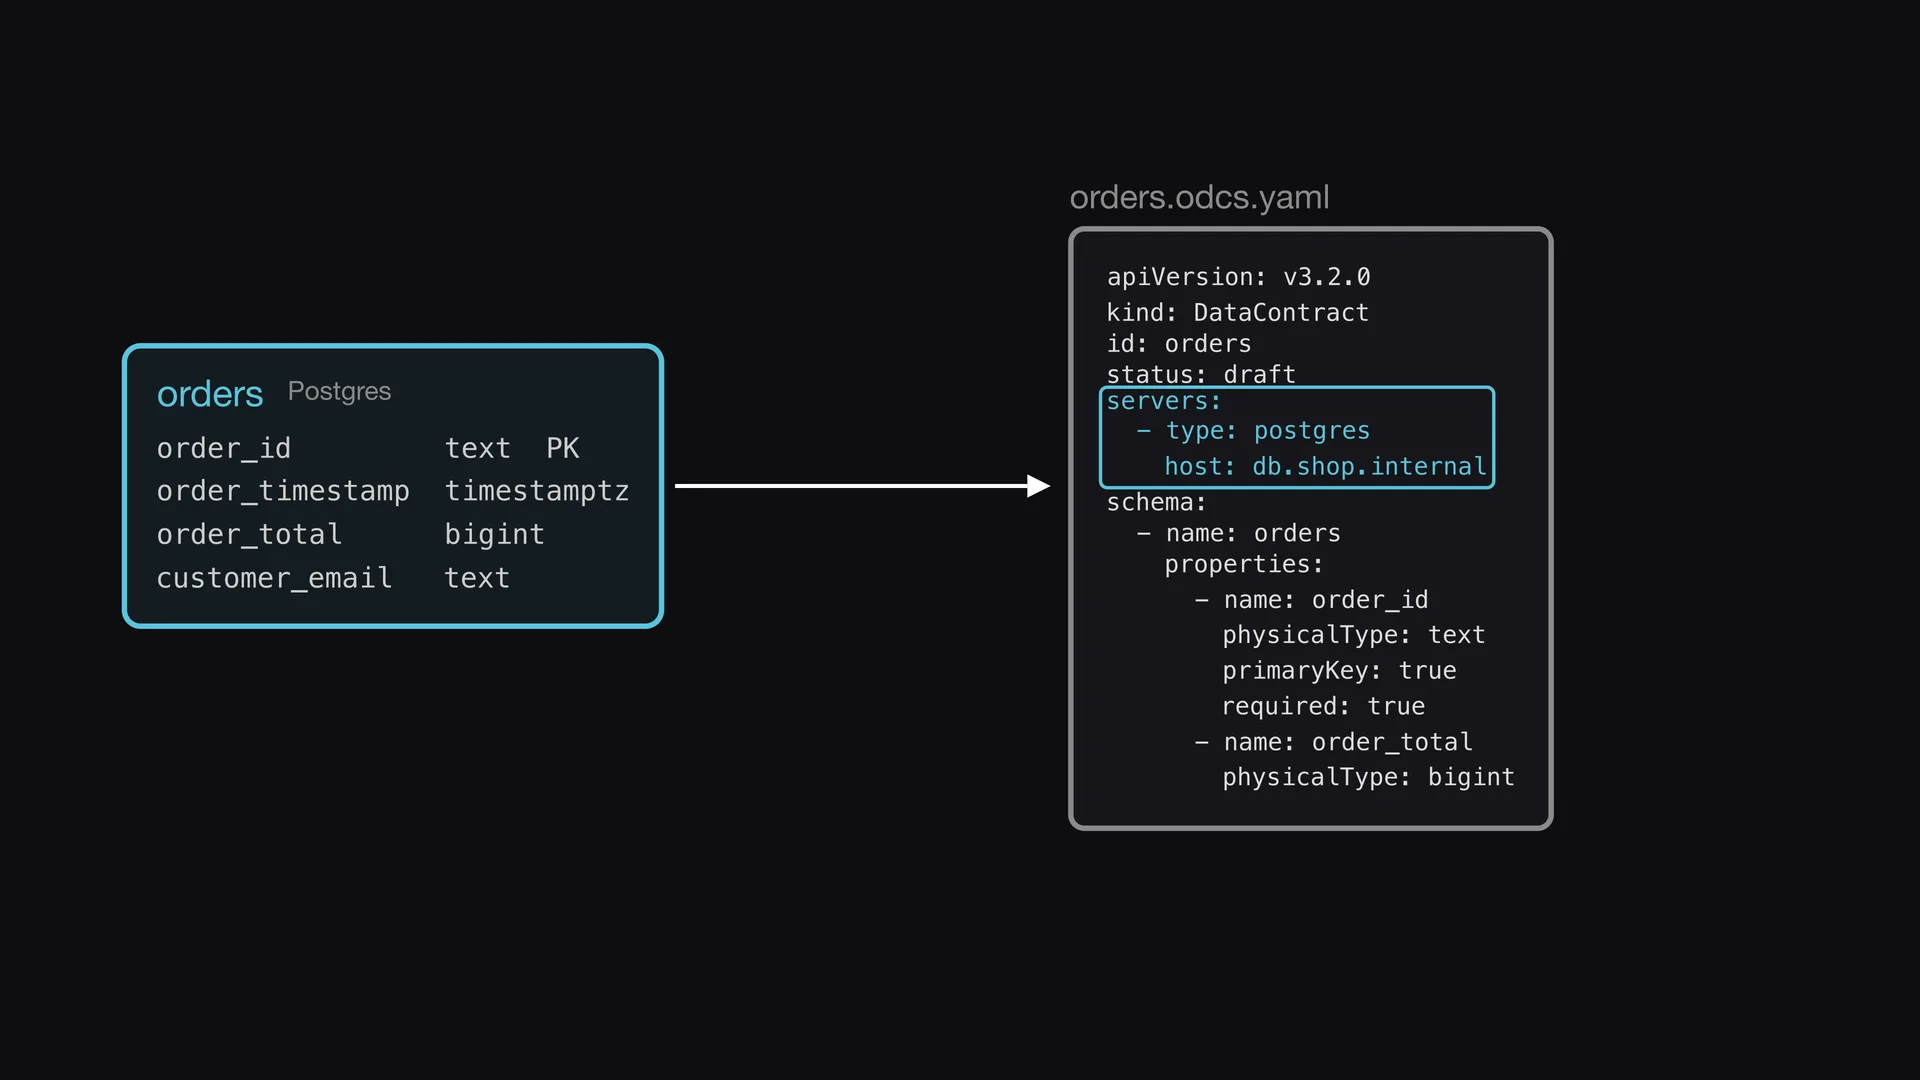This screenshot has height=1080, width=1920.
Task: Click the orders.odcs.yaml file name
Action: point(1199,198)
